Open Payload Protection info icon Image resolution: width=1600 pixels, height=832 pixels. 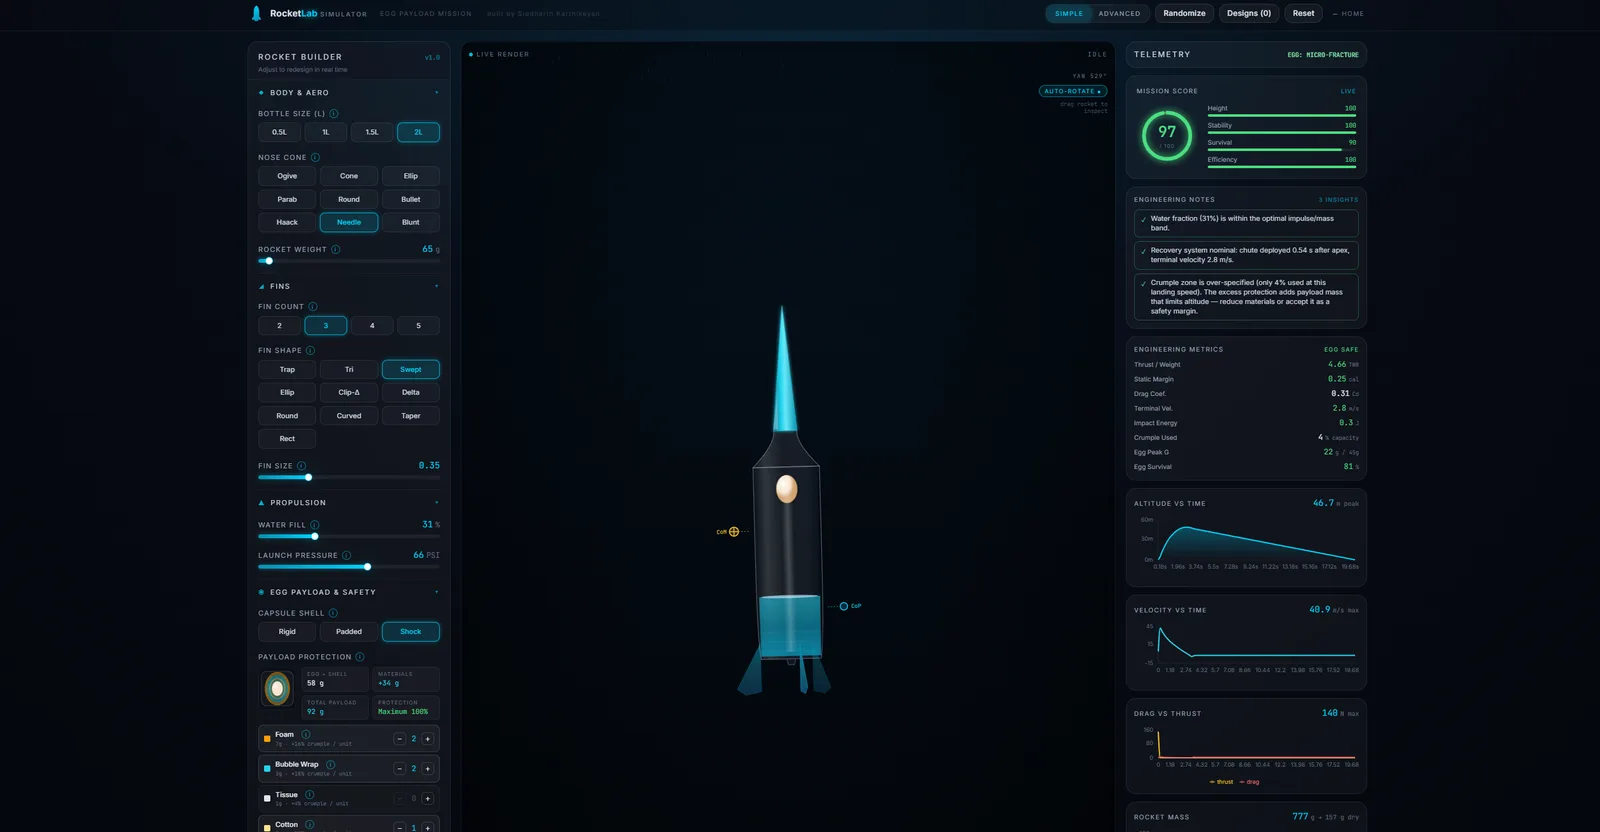click(x=360, y=657)
